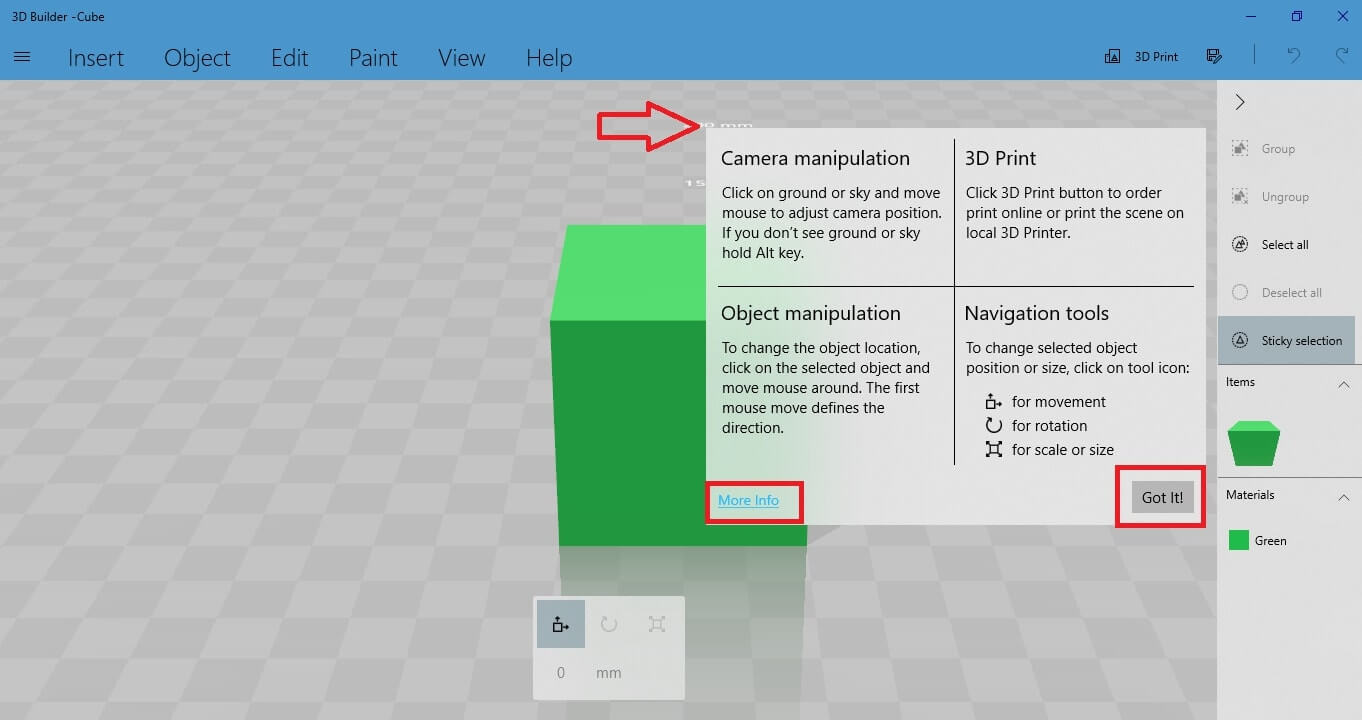Image resolution: width=1362 pixels, height=720 pixels.
Task: Open the Object menu
Action: 197,58
